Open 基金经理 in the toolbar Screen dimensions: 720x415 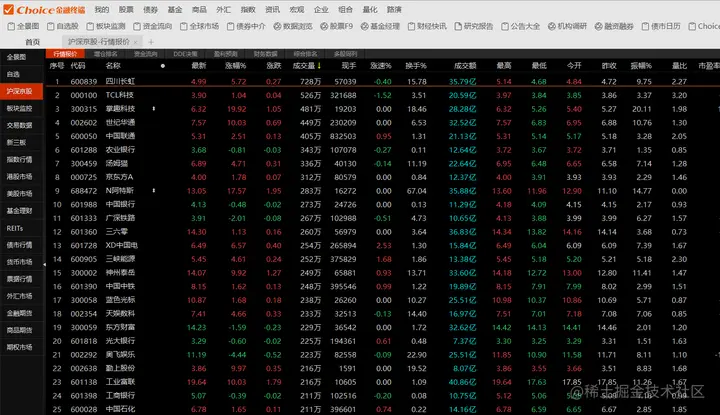click(x=380, y=27)
